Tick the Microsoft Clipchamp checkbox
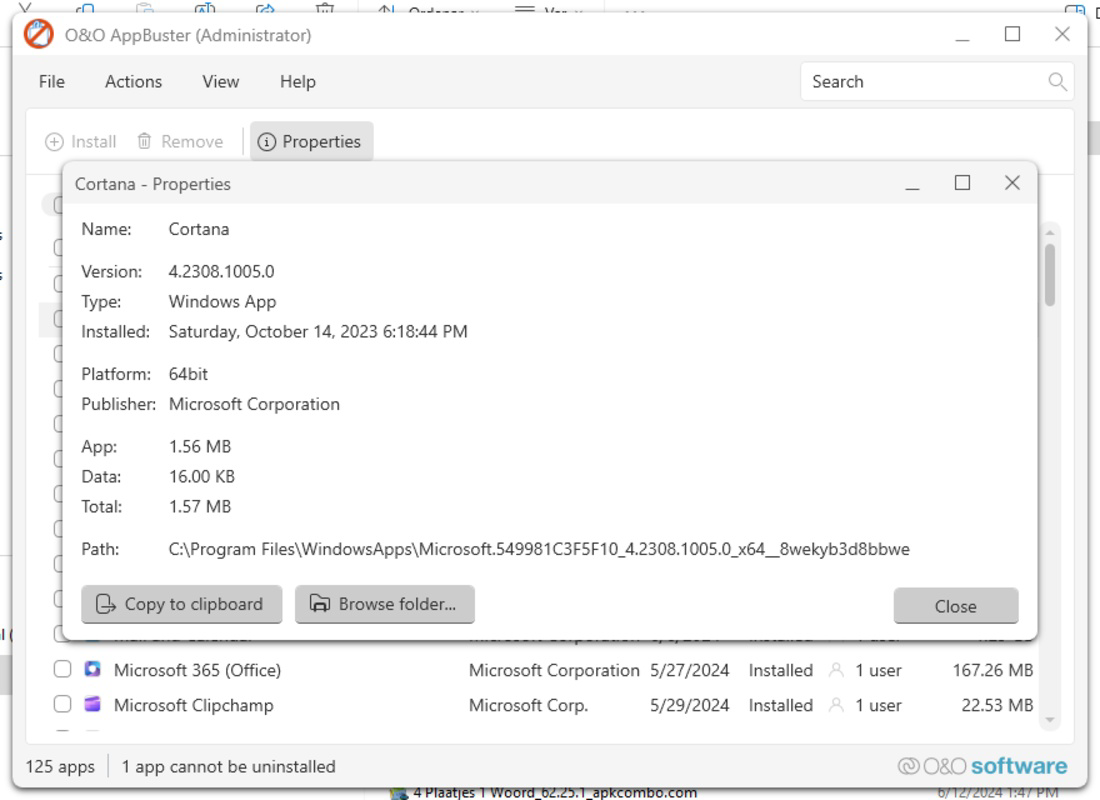The width and height of the screenshot is (1100, 800). tap(62, 704)
